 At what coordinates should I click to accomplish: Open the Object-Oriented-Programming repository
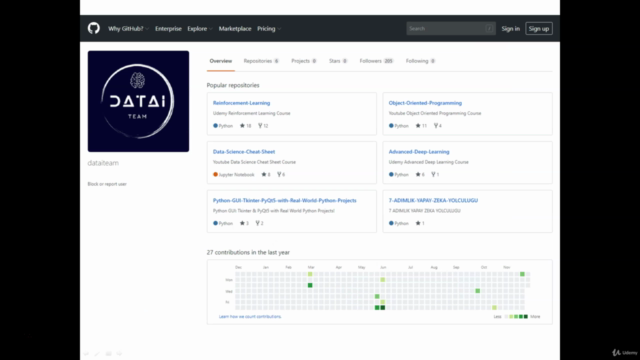coord(425,103)
